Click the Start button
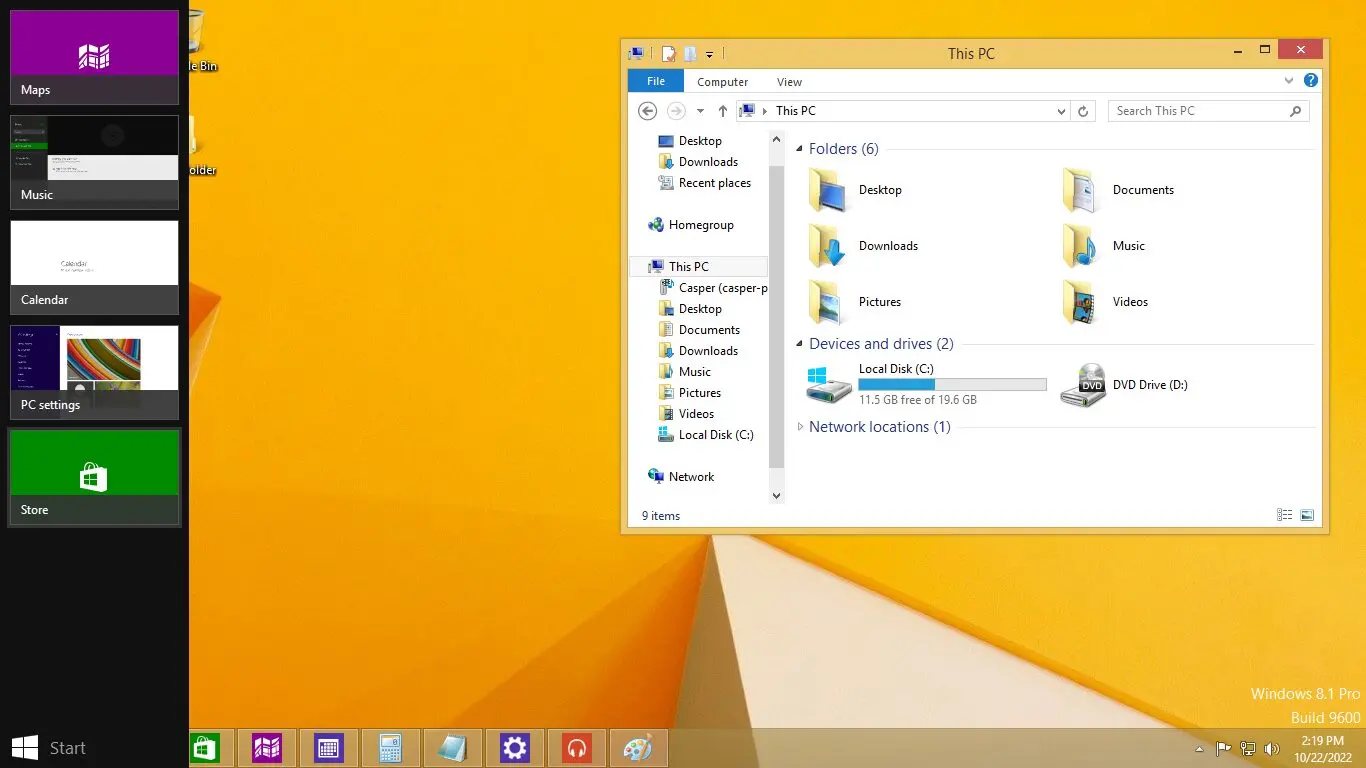Viewport: 1366px width, 768px height. click(x=48, y=747)
